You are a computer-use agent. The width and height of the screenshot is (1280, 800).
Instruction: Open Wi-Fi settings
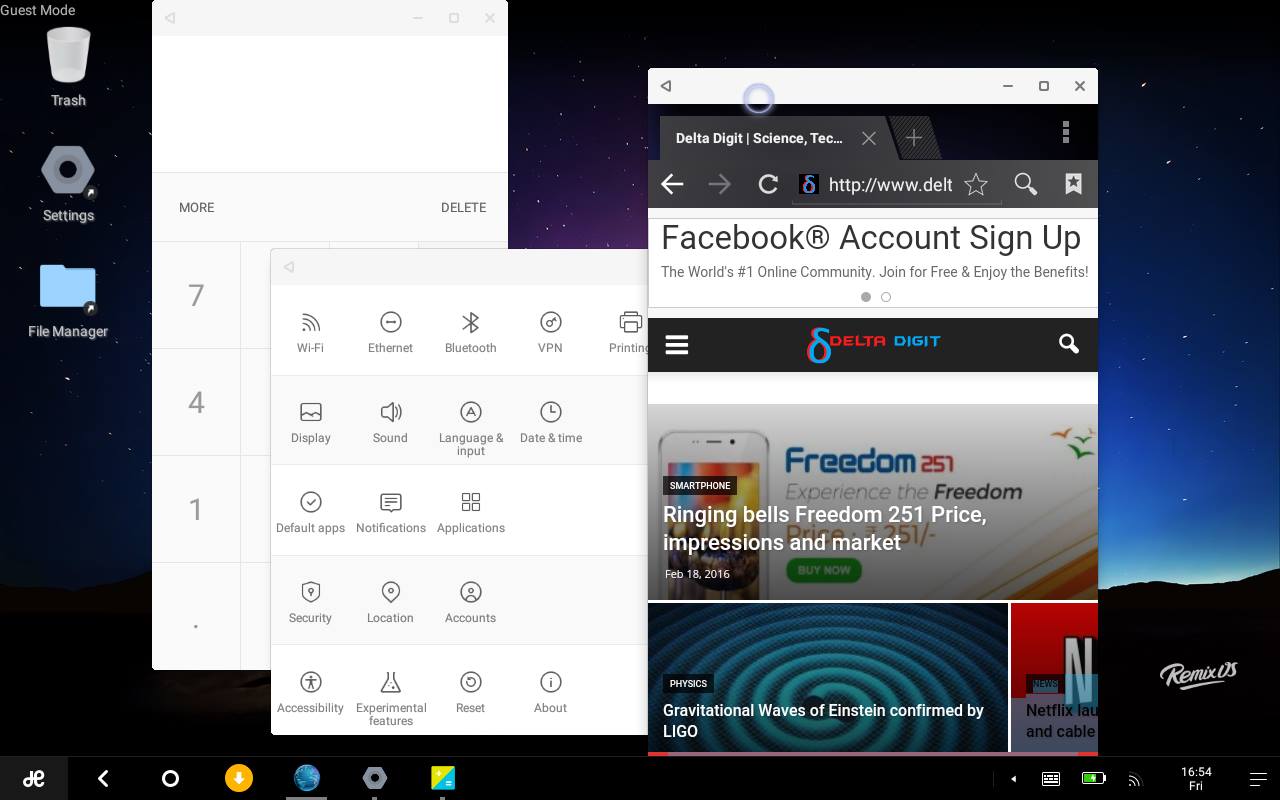[x=310, y=333]
